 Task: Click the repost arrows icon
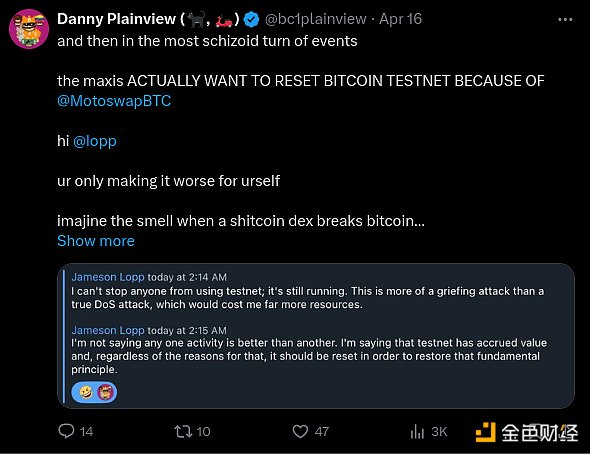point(183,431)
